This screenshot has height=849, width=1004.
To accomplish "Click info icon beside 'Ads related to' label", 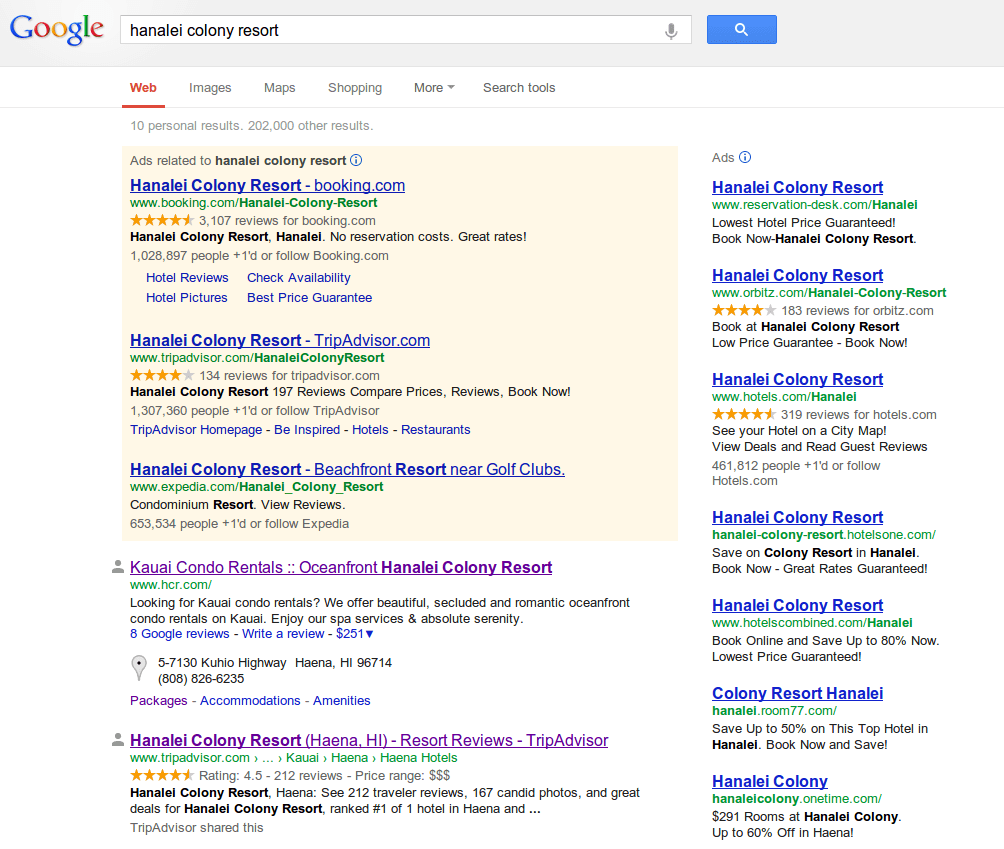I will [356, 160].
